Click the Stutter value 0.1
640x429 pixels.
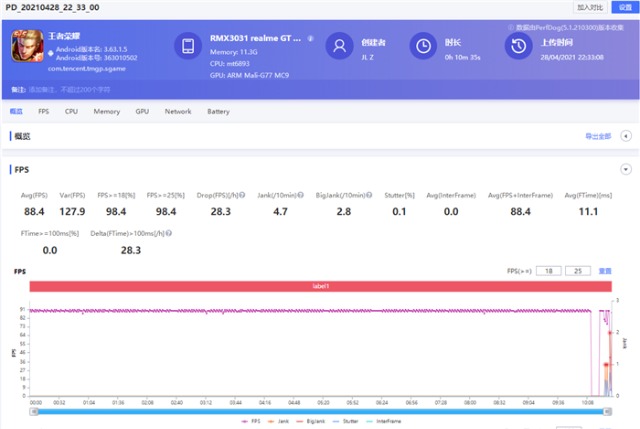click(x=399, y=211)
